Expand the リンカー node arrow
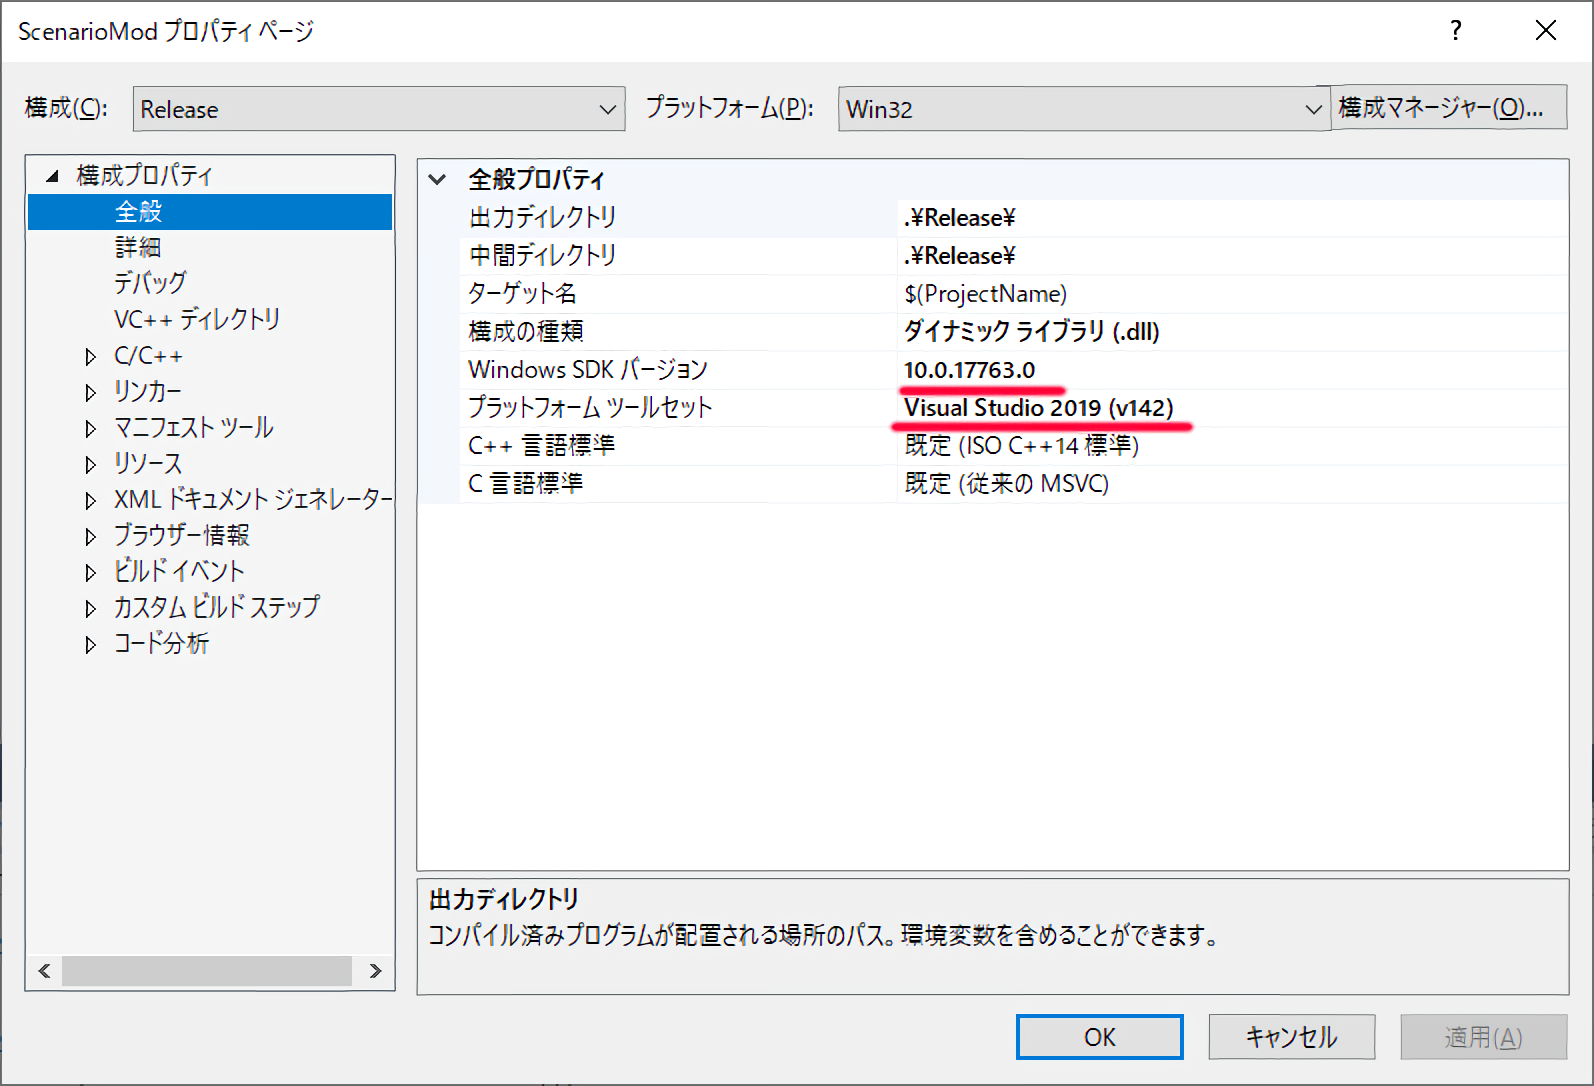This screenshot has width=1594, height=1086. click(91, 393)
